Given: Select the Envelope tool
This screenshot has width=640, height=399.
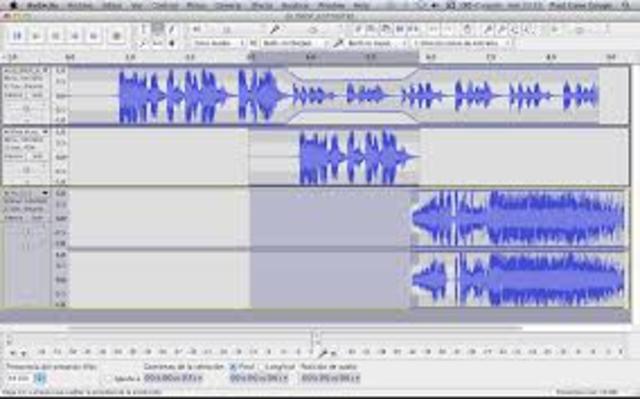Looking at the screenshot, I should pyautogui.click(x=158, y=29).
